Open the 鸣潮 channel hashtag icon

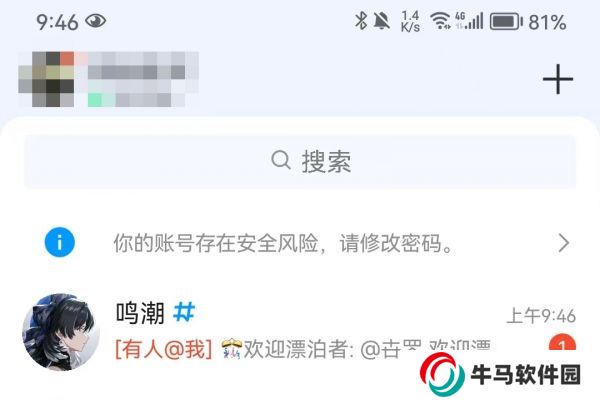click(184, 312)
